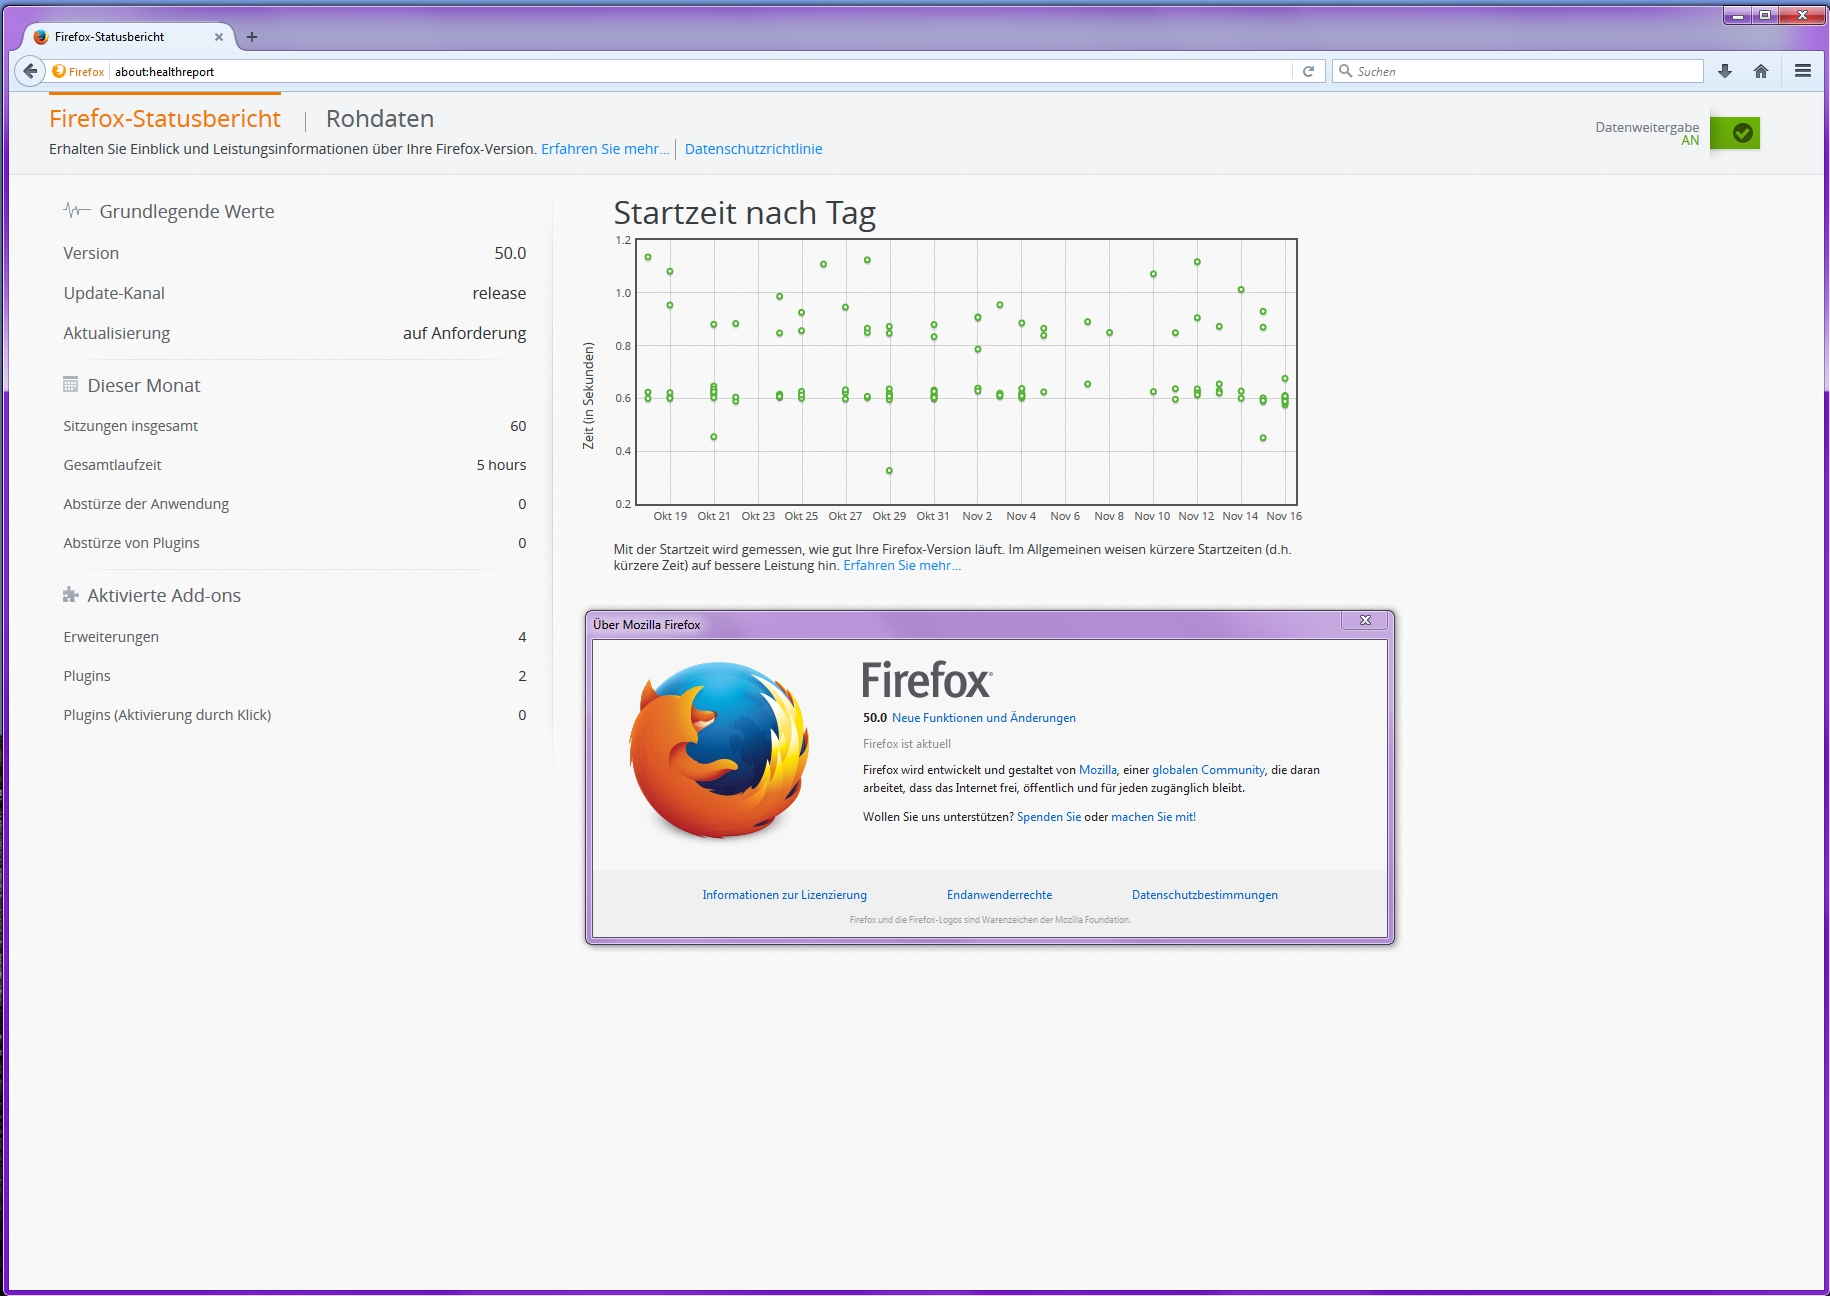Image resolution: width=1830 pixels, height=1296 pixels.
Task: Click the Abstürze von Plugins label
Action: 131,543
